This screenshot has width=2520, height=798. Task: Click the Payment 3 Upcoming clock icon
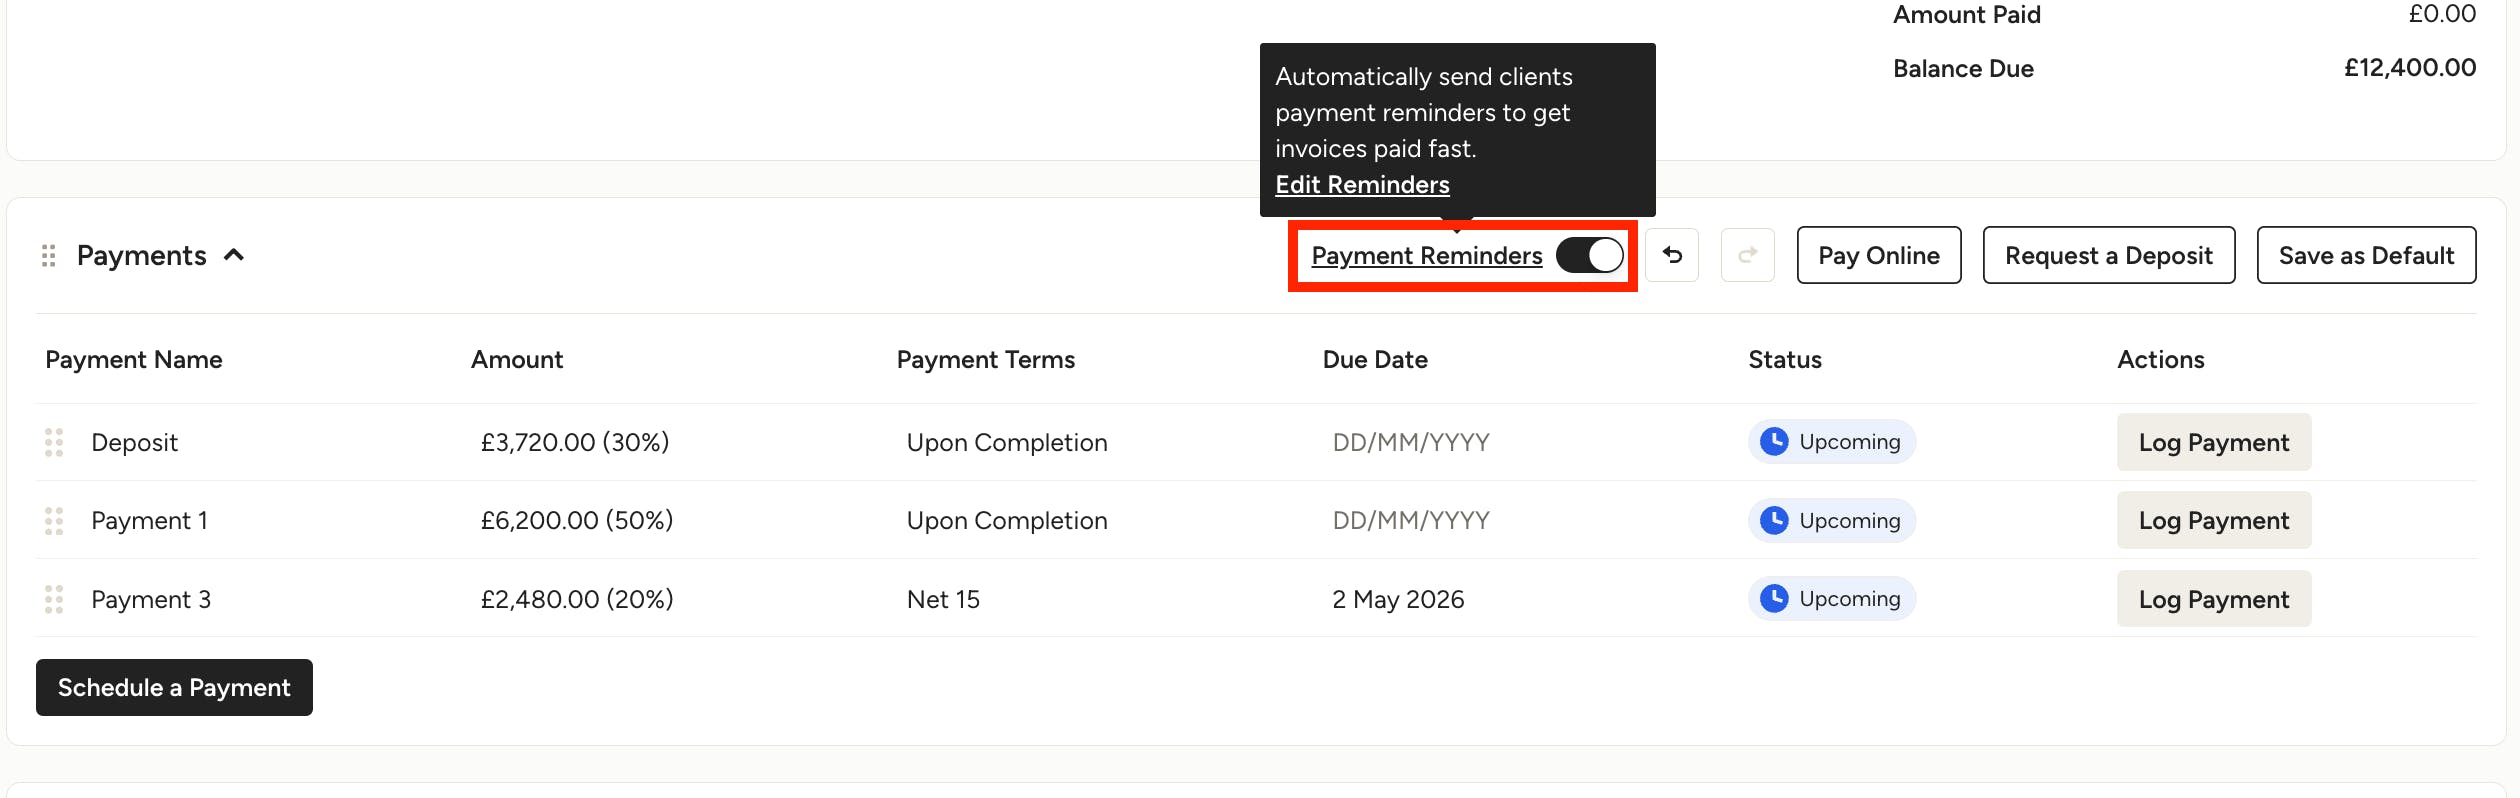[1774, 598]
